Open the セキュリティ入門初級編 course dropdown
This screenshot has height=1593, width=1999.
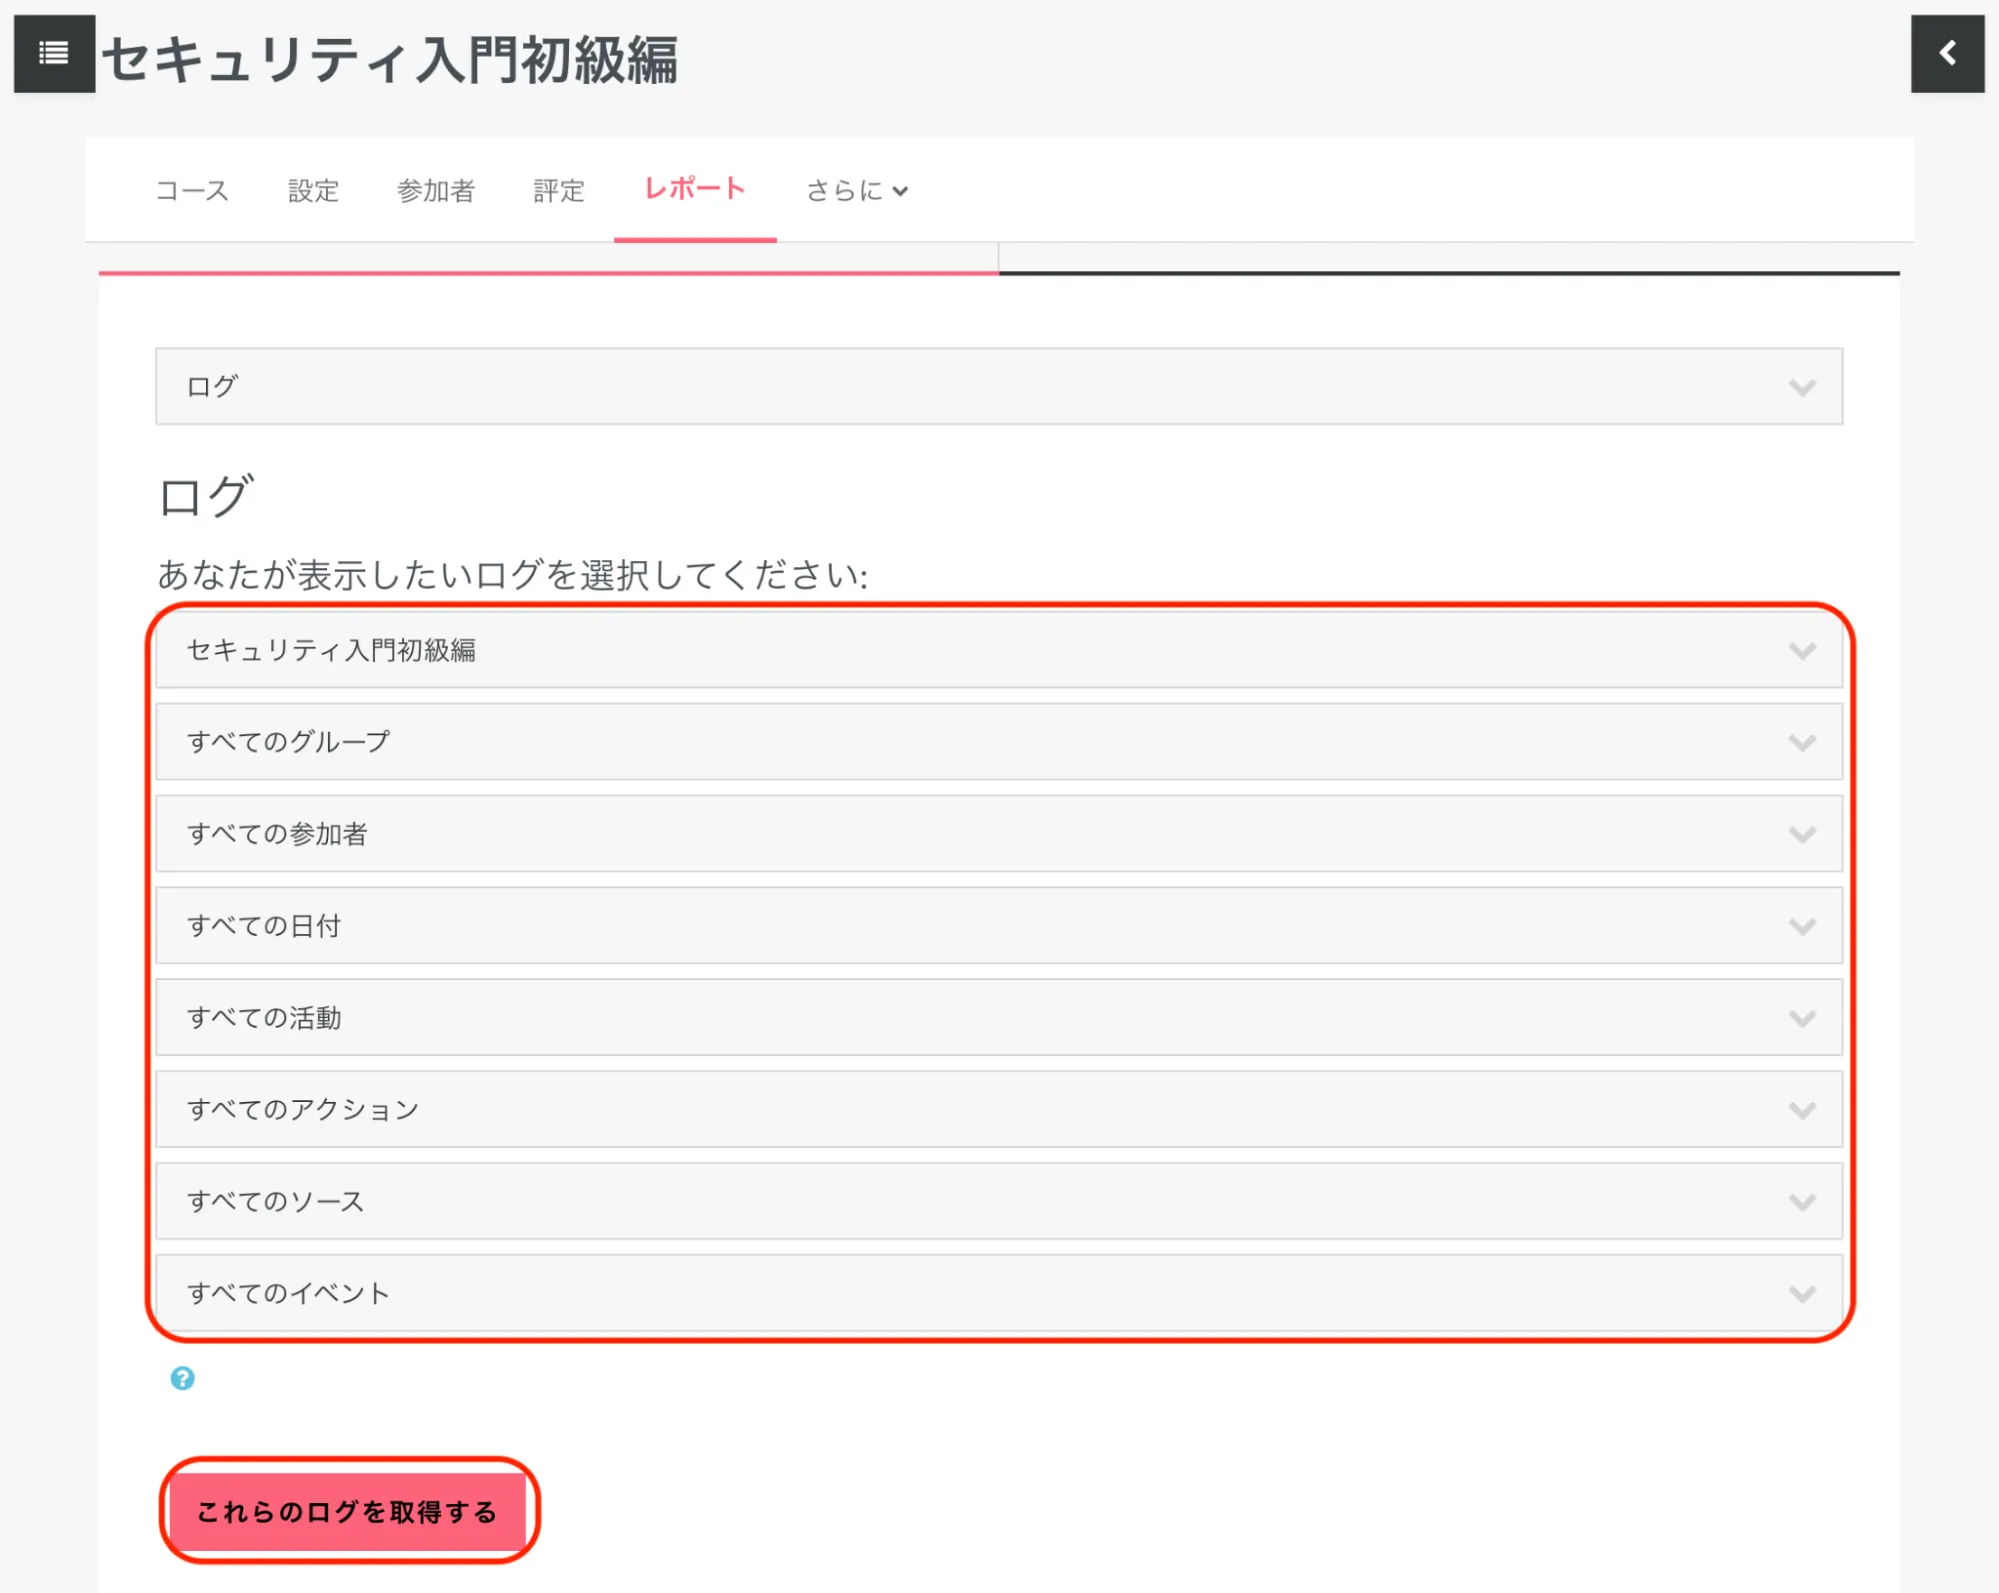[998, 650]
